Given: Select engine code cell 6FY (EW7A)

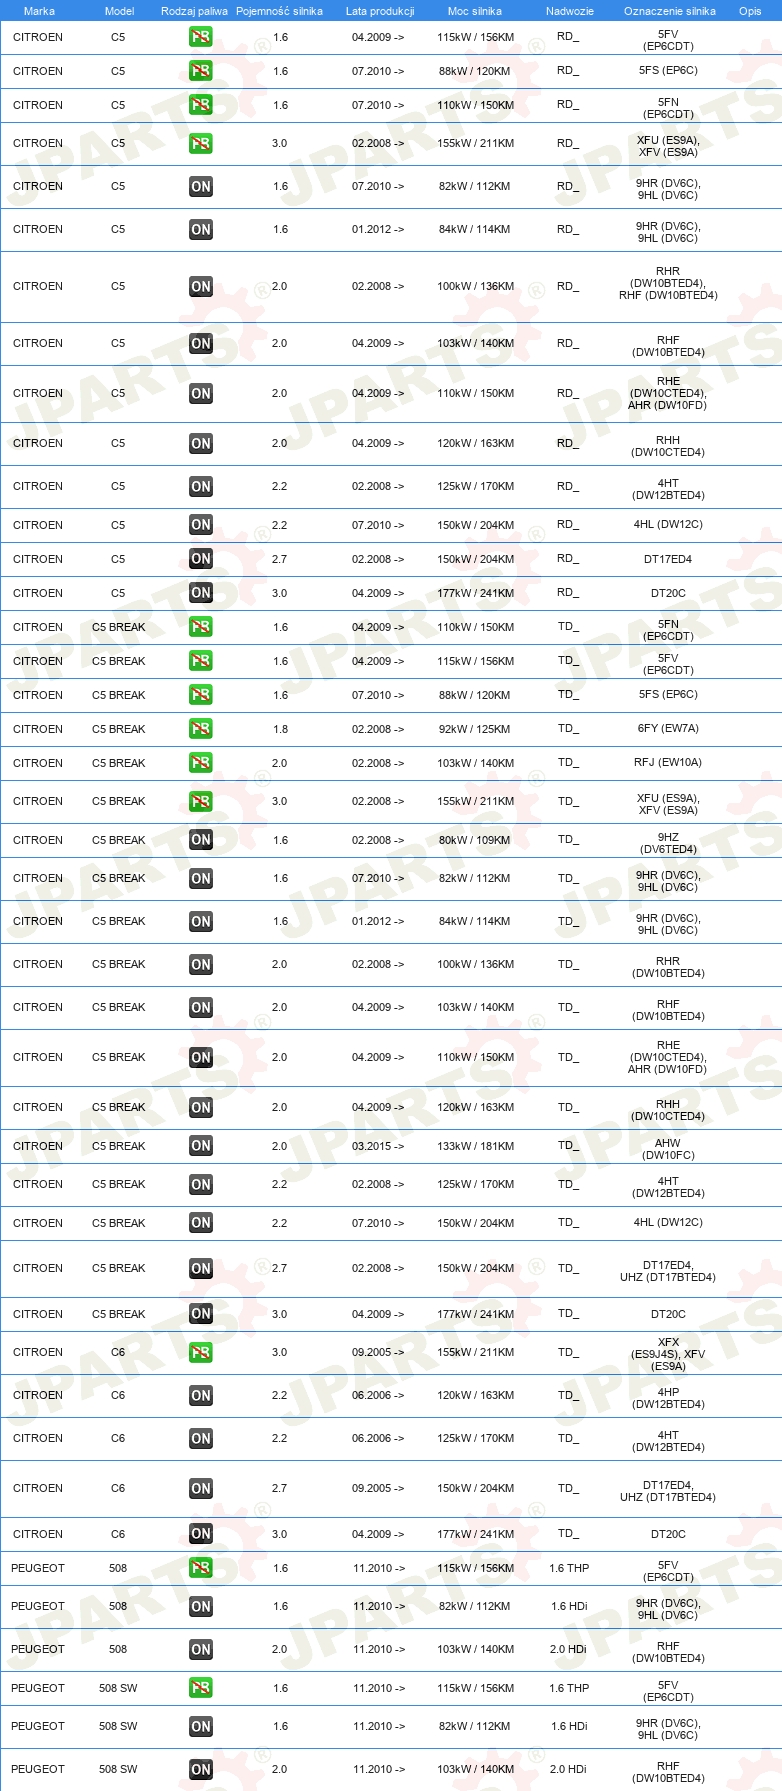Looking at the screenshot, I should [x=668, y=729].
